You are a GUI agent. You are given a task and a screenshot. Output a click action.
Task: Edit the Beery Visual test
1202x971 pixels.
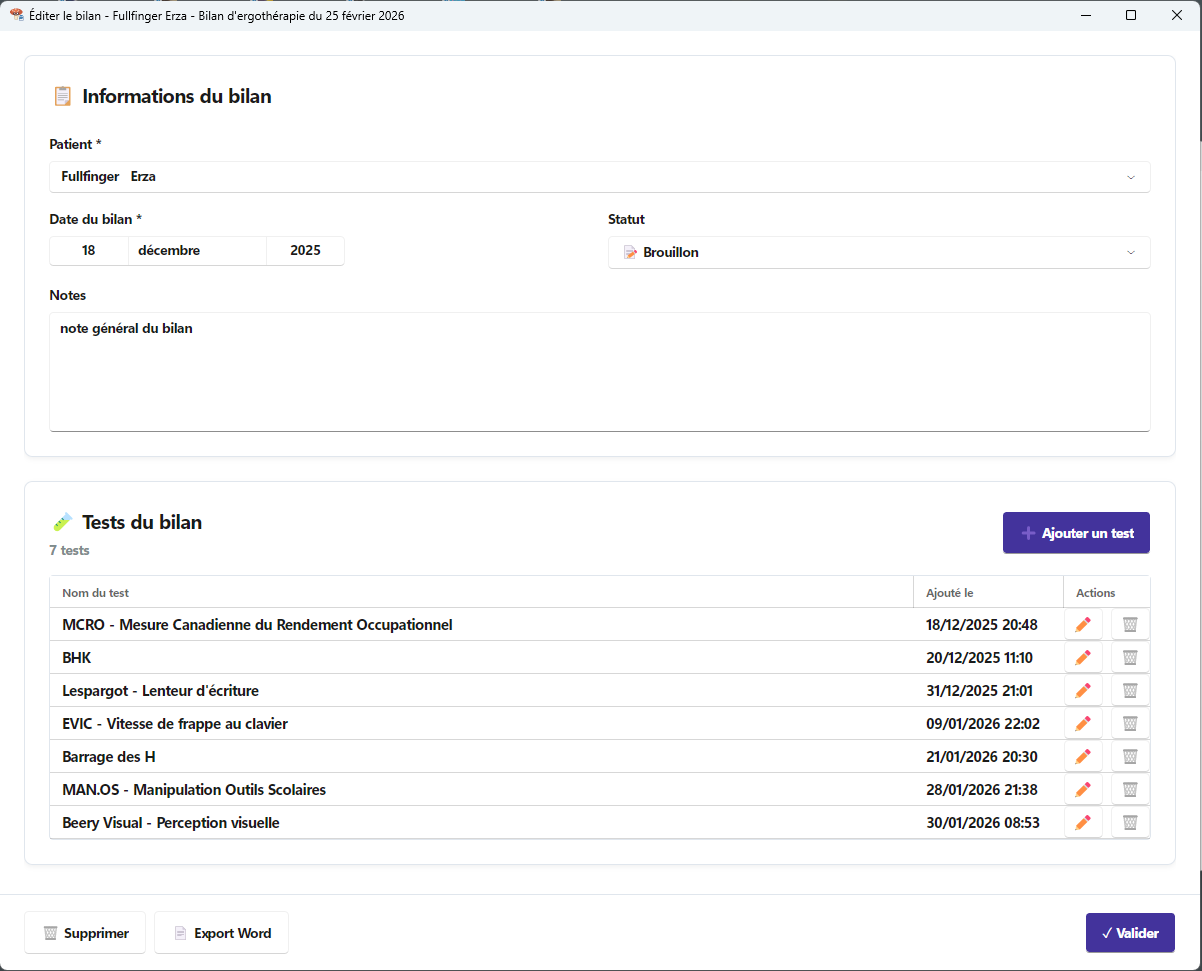tap(1083, 823)
